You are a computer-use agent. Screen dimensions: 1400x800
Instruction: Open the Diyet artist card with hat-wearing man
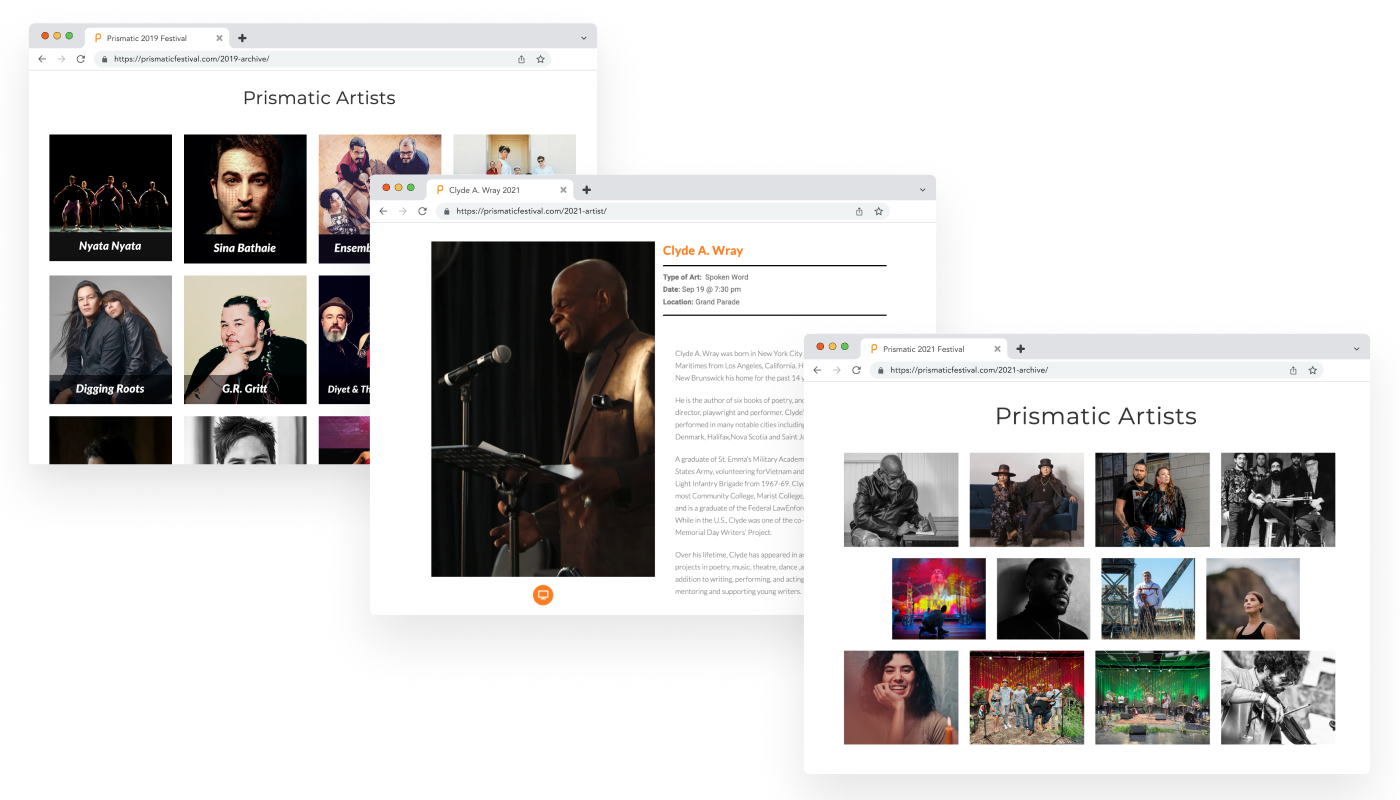click(x=344, y=340)
